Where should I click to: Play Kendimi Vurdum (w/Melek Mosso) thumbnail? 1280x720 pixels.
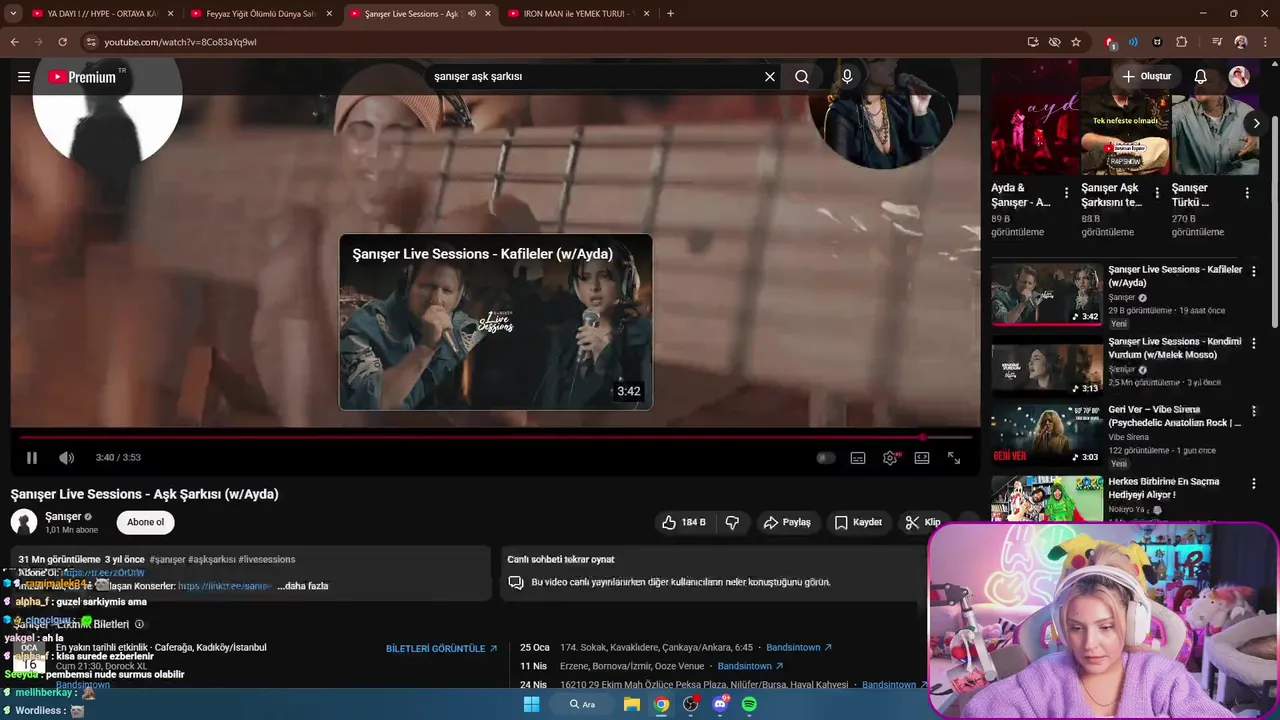pyautogui.click(x=1047, y=366)
